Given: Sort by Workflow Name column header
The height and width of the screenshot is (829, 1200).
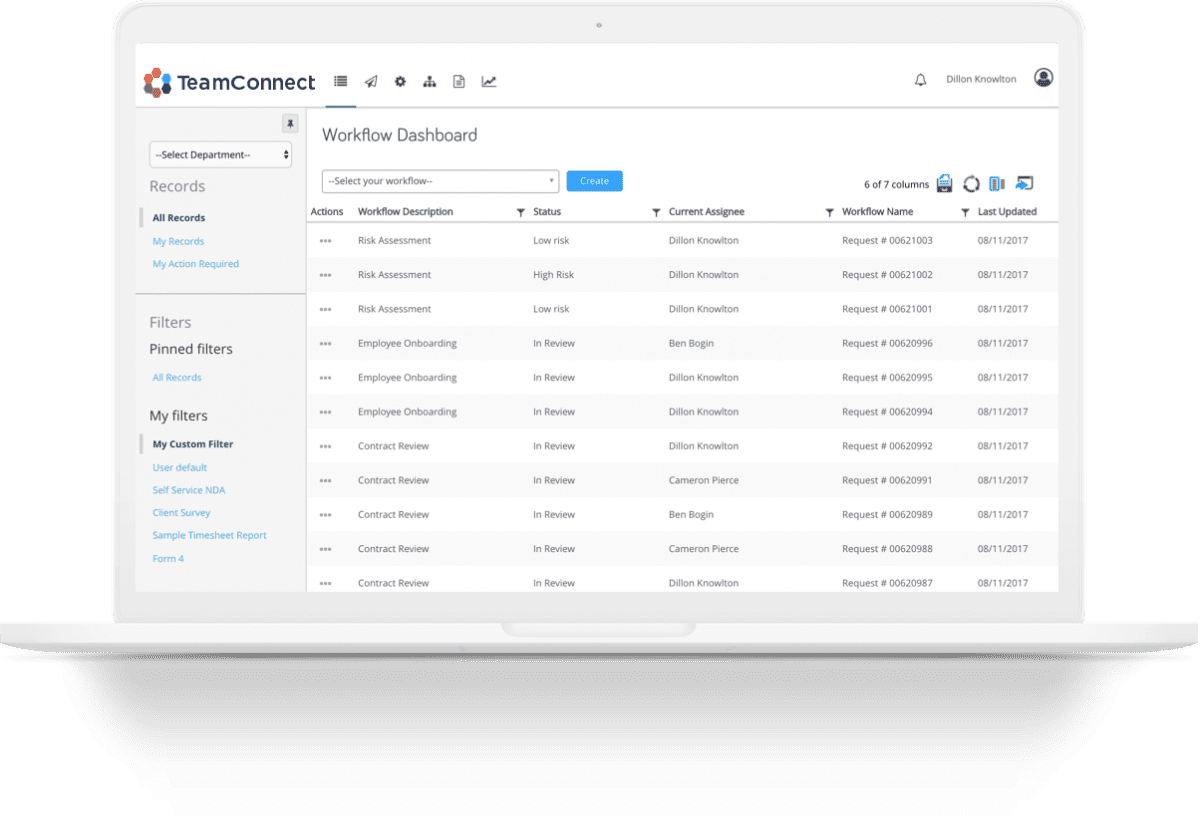Looking at the screenshot, I should [877, 212].
